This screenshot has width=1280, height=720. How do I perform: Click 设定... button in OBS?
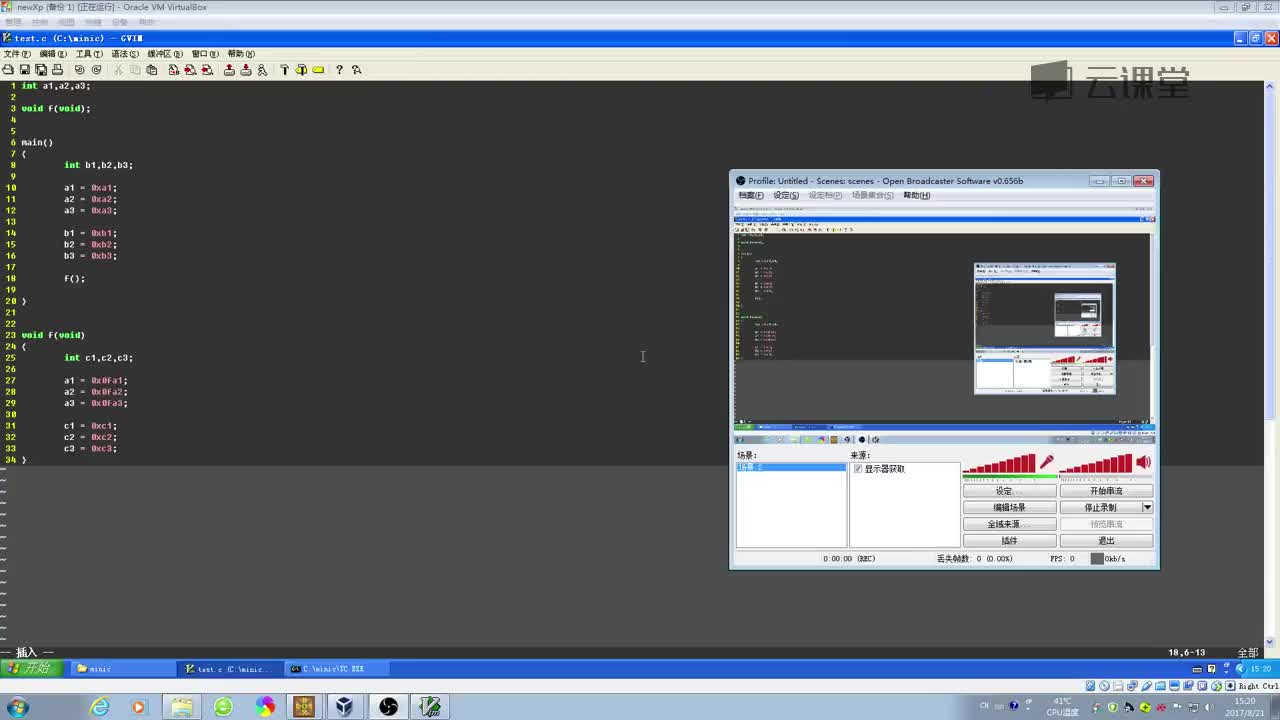click(x=1010, y=491)
